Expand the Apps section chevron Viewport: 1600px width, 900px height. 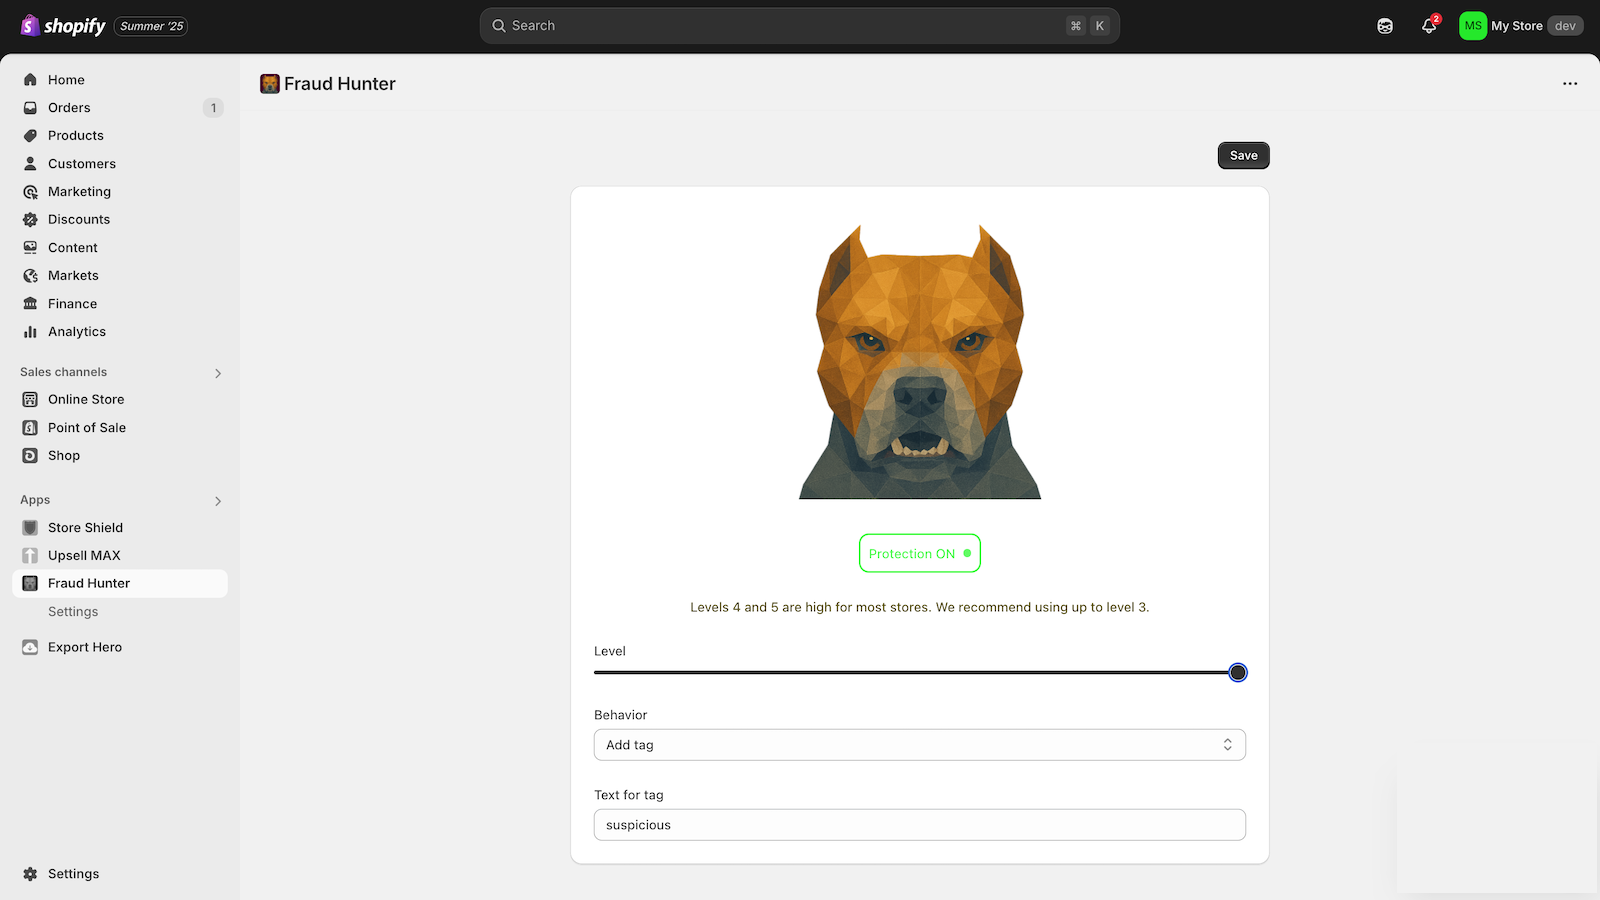(x=218, y=501)
